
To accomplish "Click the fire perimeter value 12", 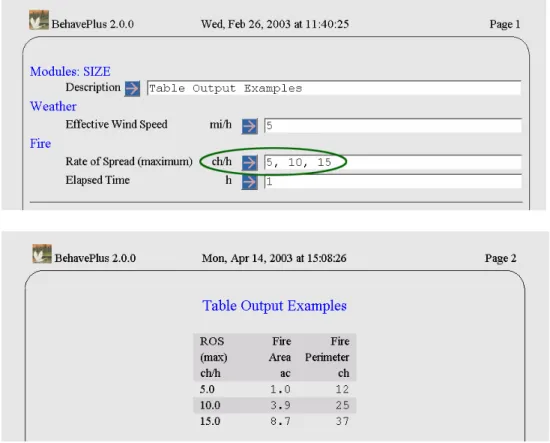I will point(342,389).
